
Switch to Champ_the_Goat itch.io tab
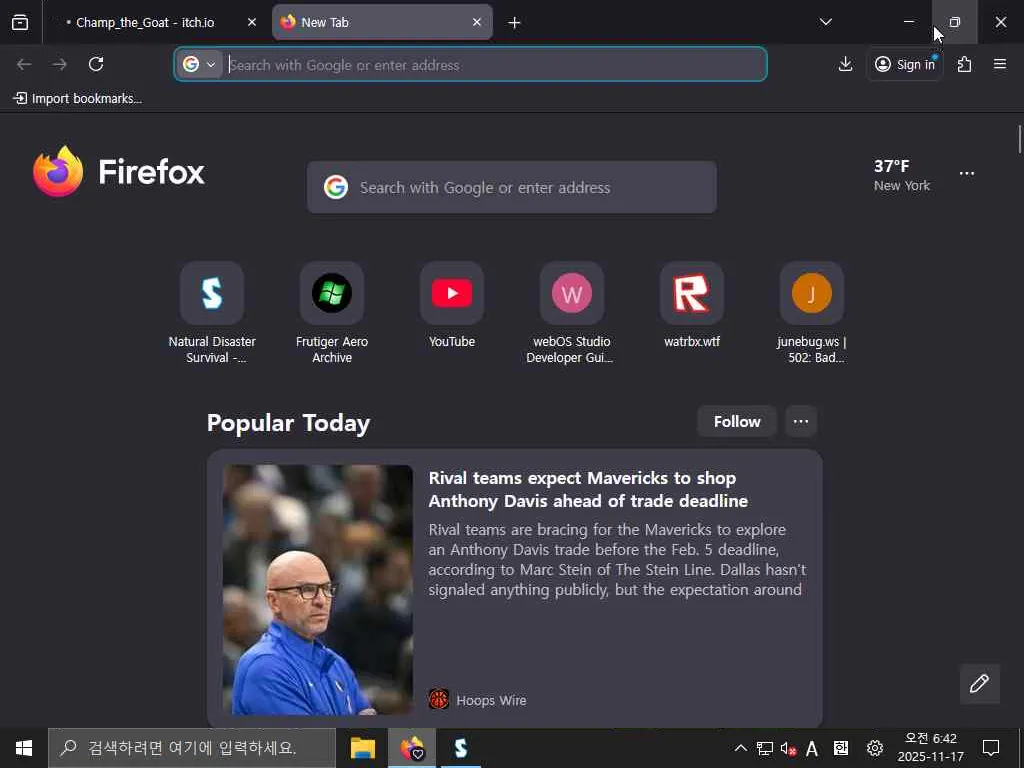click(145, 22)
